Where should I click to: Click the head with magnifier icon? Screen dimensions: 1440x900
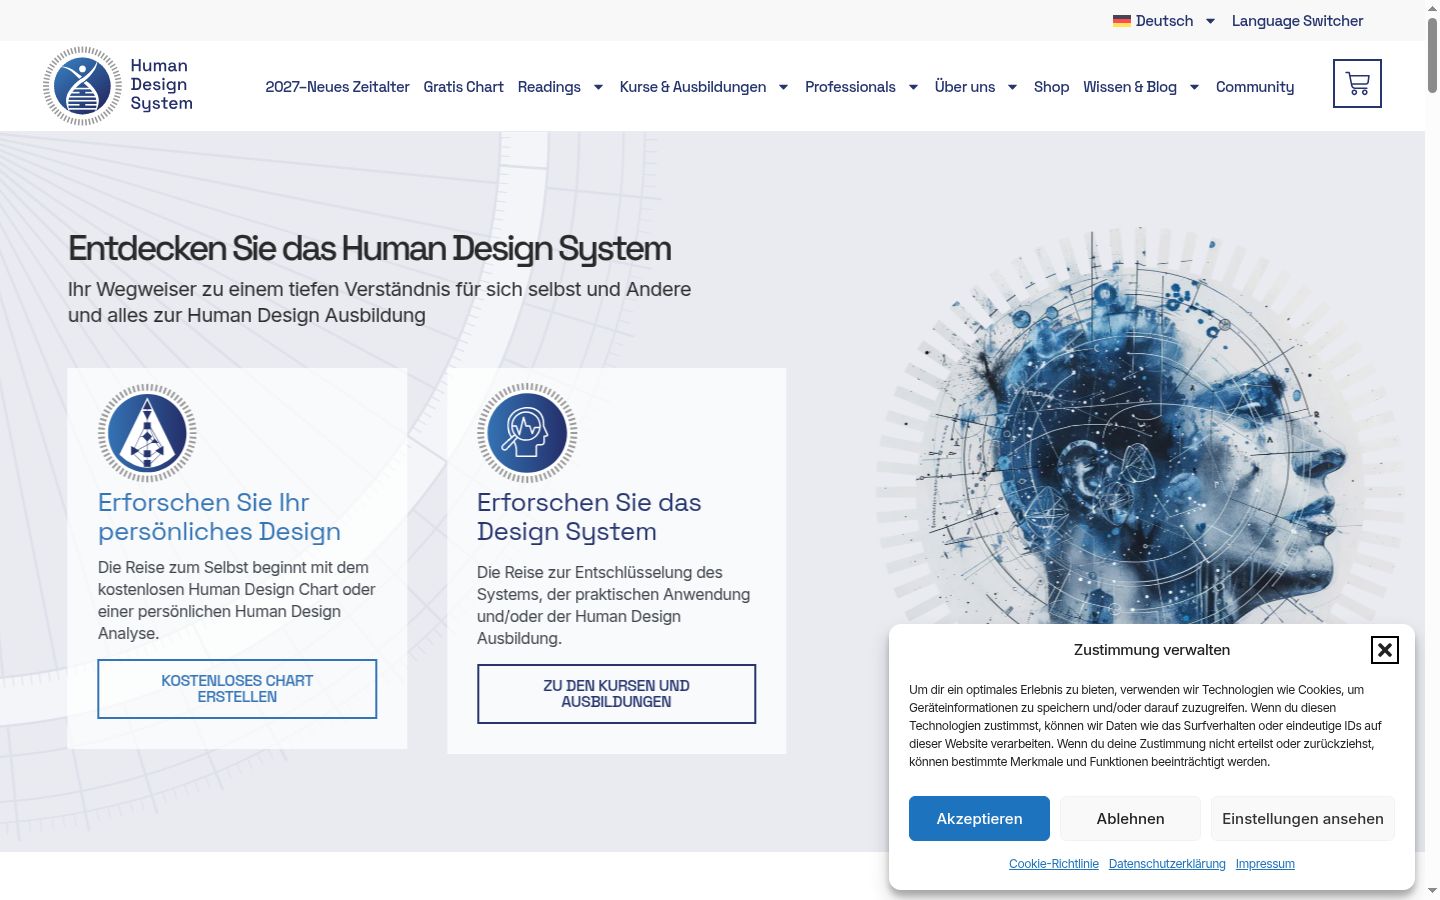526,433
